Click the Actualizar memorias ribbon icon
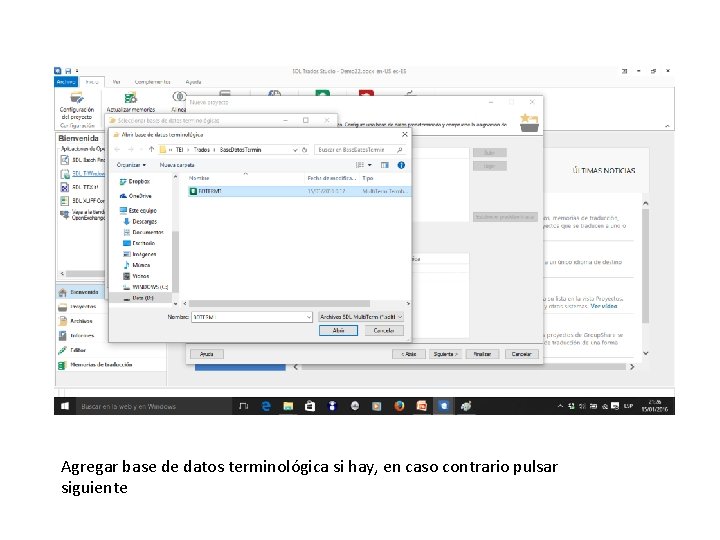 (131, 97)
